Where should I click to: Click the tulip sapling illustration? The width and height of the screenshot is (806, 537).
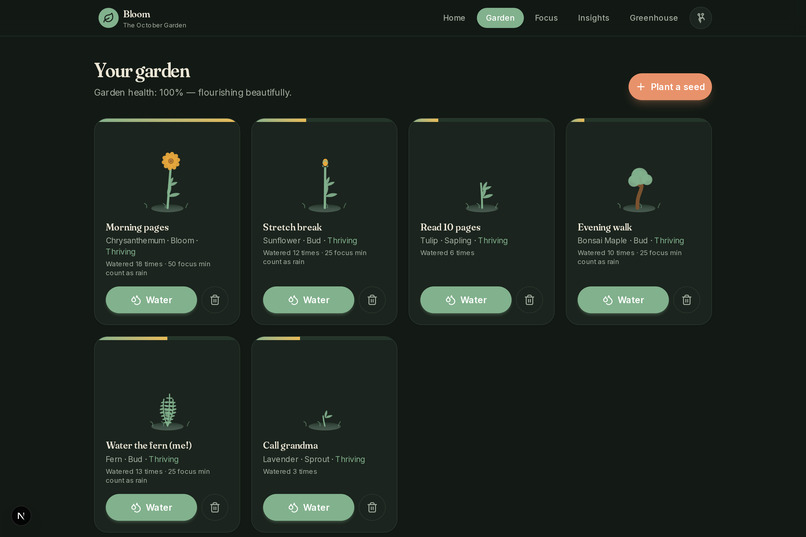coord(482,197)
